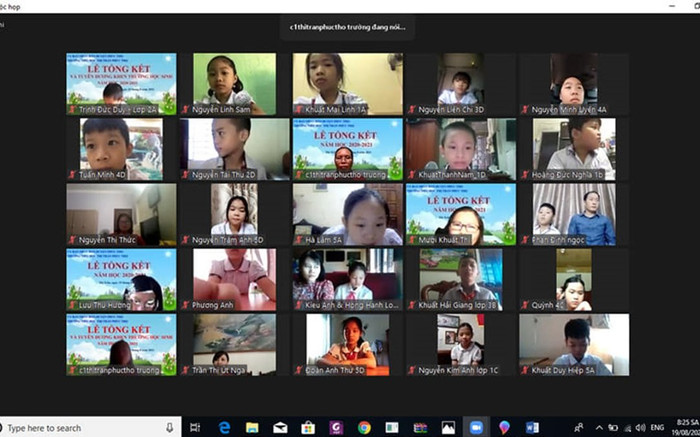Open File Explorer from the taskbar
The width and height of the screenshot is (700, 437).
click(x=252, y=427)
